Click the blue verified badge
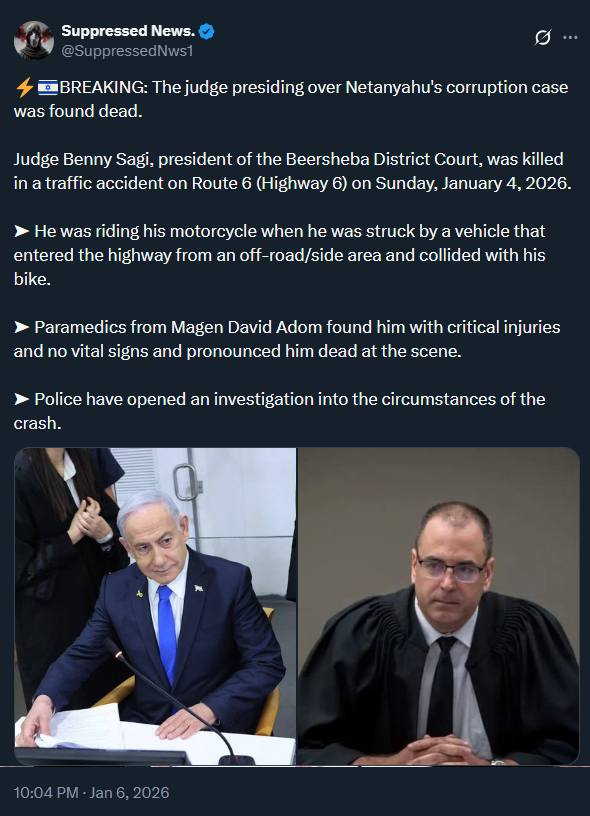Screen dimensions: 590x816 point(207,32)
